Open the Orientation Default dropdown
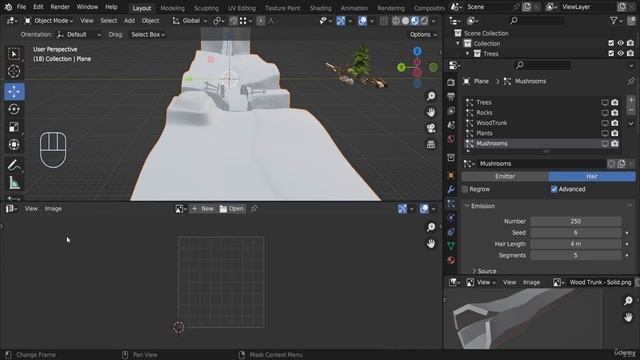This screenshot has width=640, height=360. tap(79, 35)
